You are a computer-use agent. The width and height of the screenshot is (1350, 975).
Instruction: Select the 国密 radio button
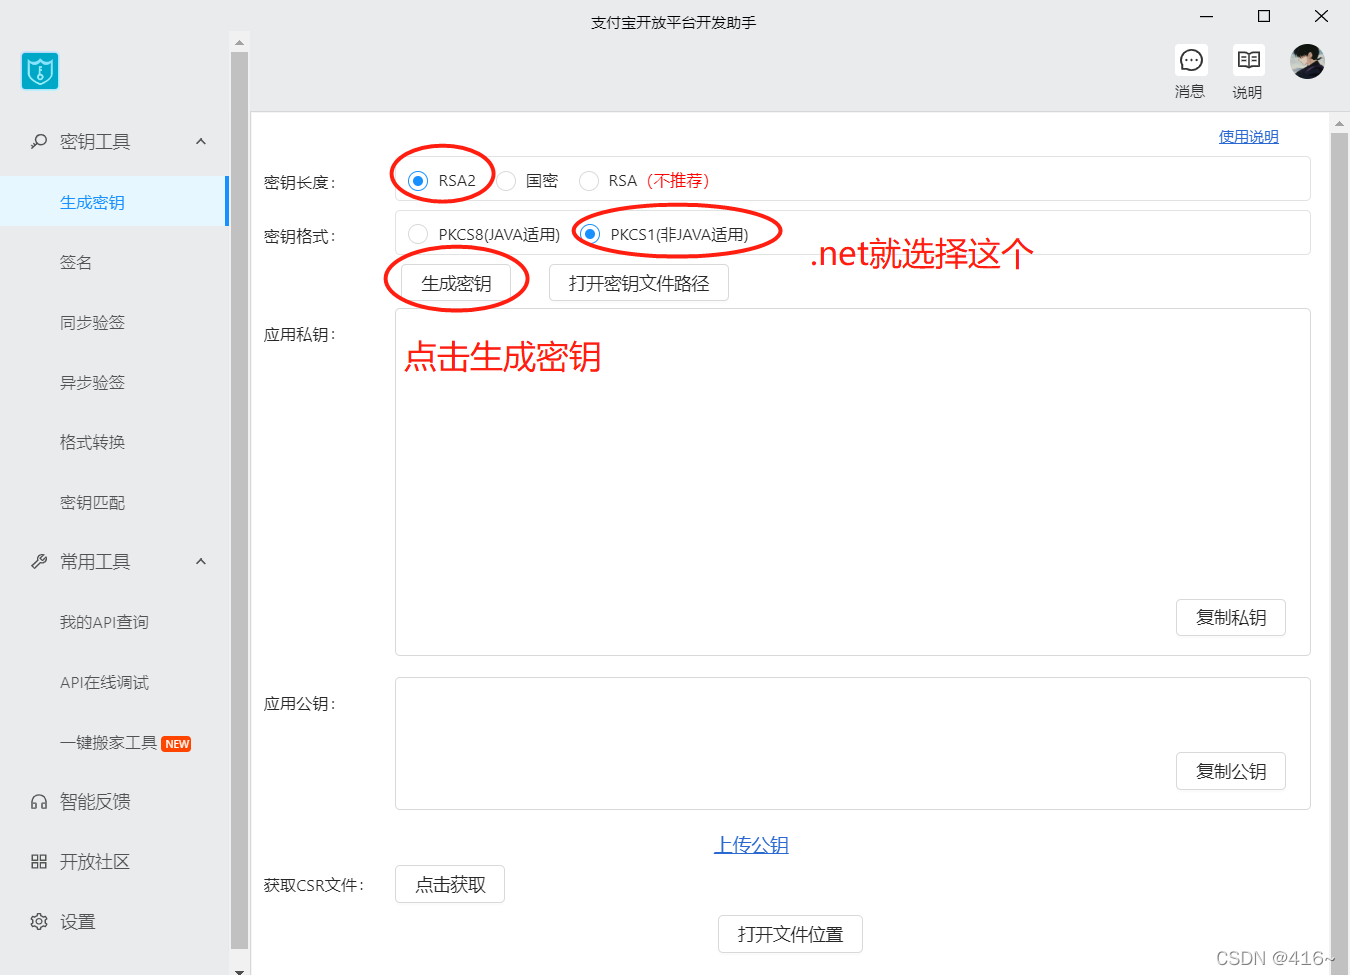(x=507, y=181)
